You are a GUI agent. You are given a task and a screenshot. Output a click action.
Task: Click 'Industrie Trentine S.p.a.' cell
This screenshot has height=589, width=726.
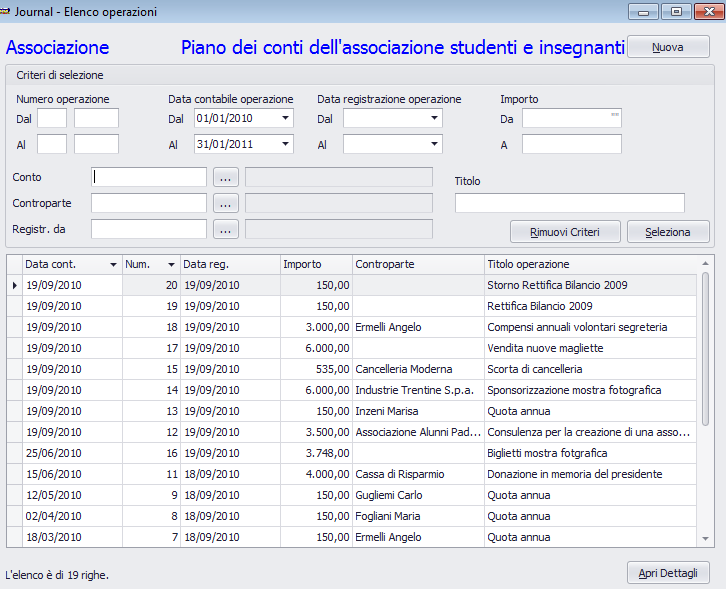pyautogui.click(x=419, y=390)
